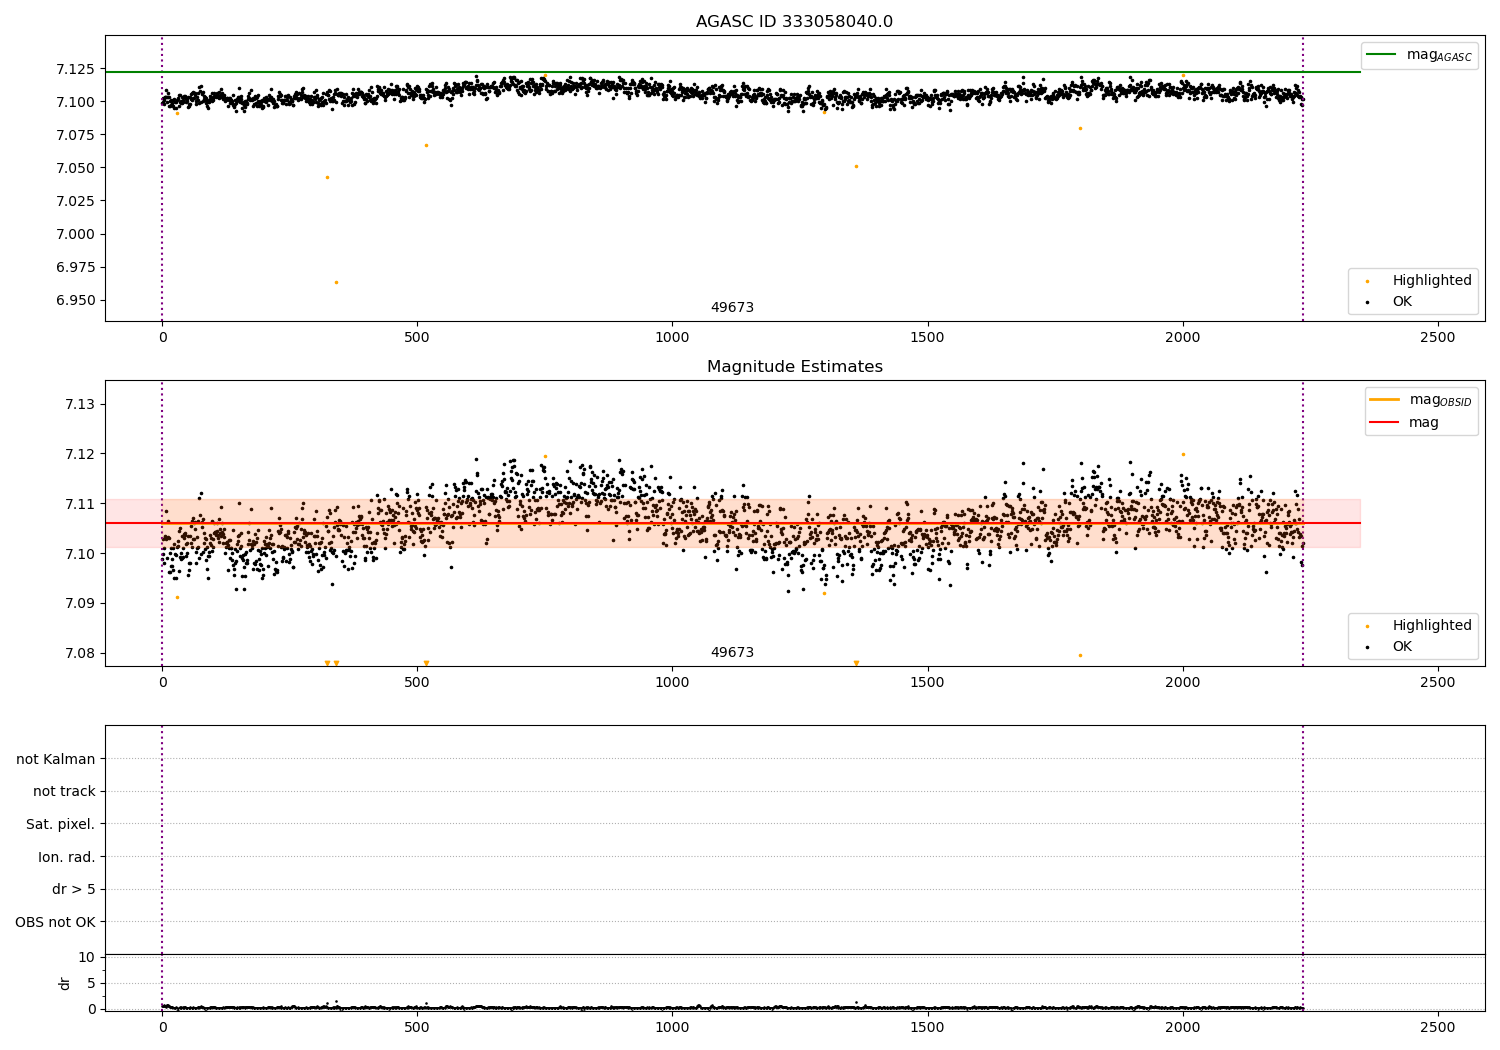The height and width of the screenshot is (1050, 1500).
Task: Click the 1000 x-axis tick of the top plot
Action: (x=672, y=337)
